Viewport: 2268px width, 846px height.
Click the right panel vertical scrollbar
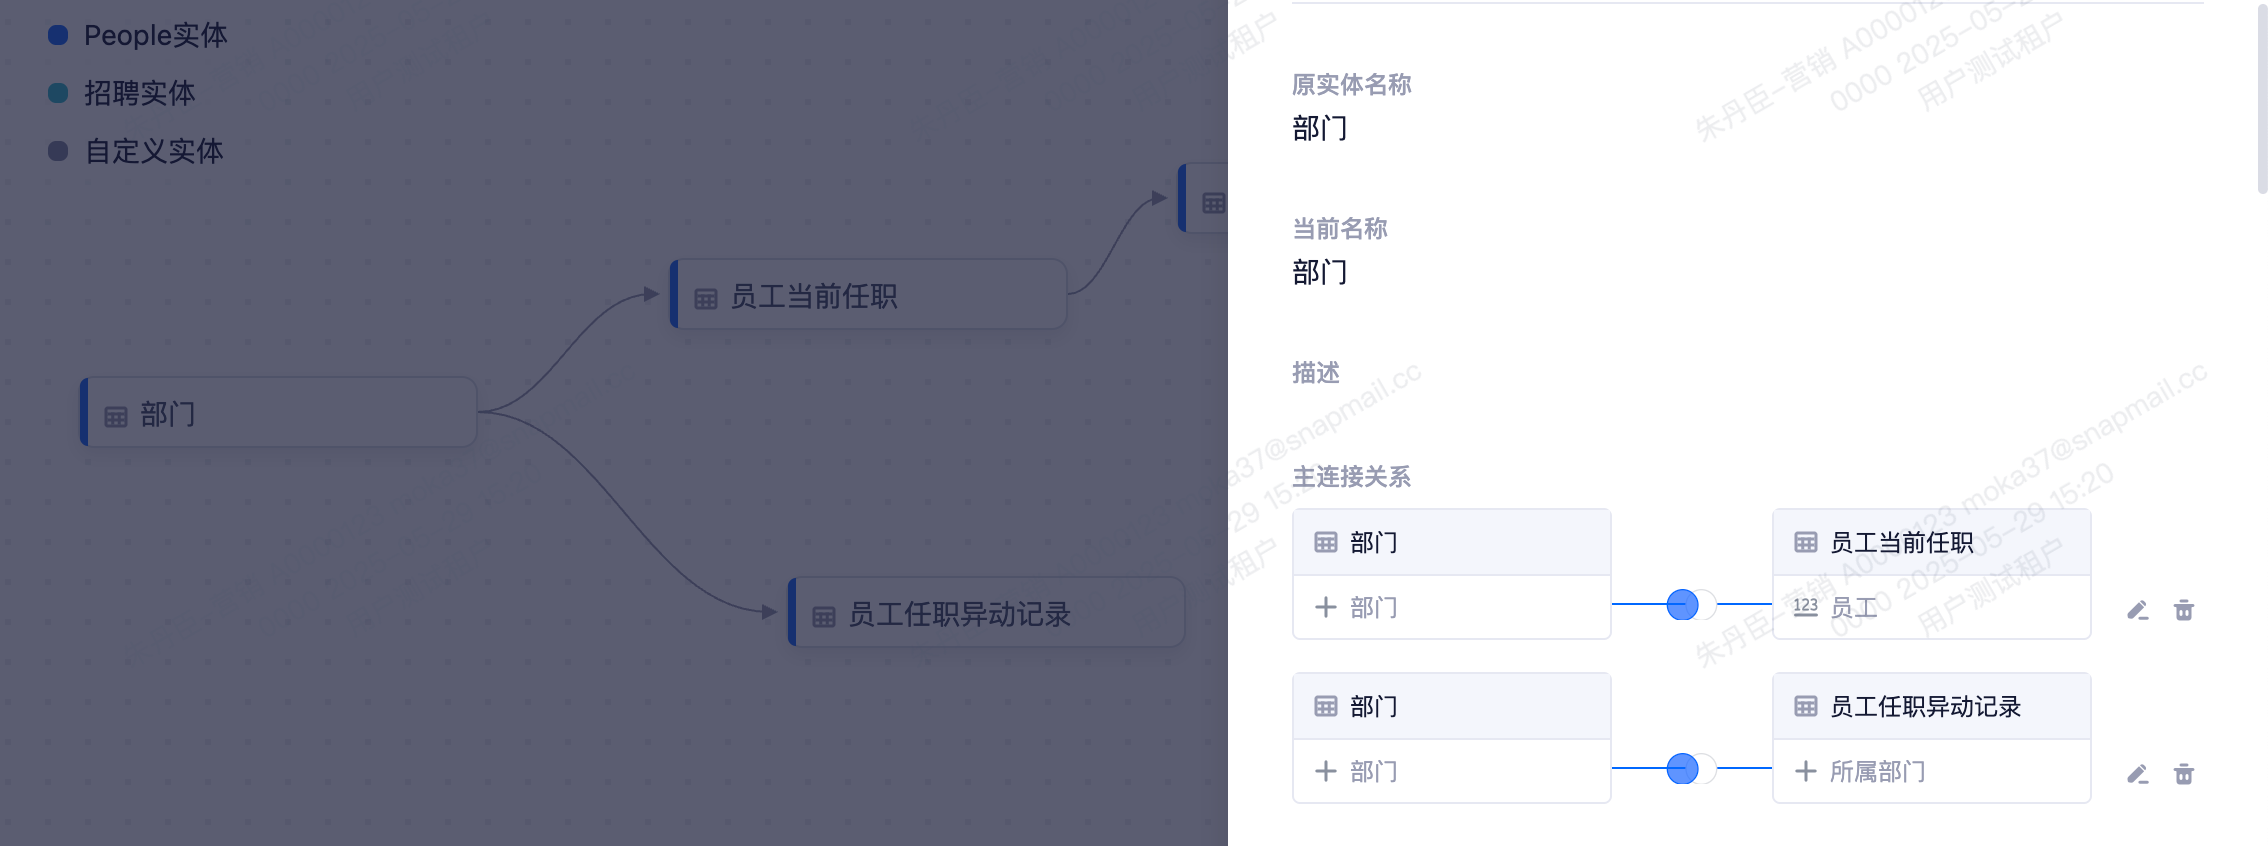(x=2262, y=96)
